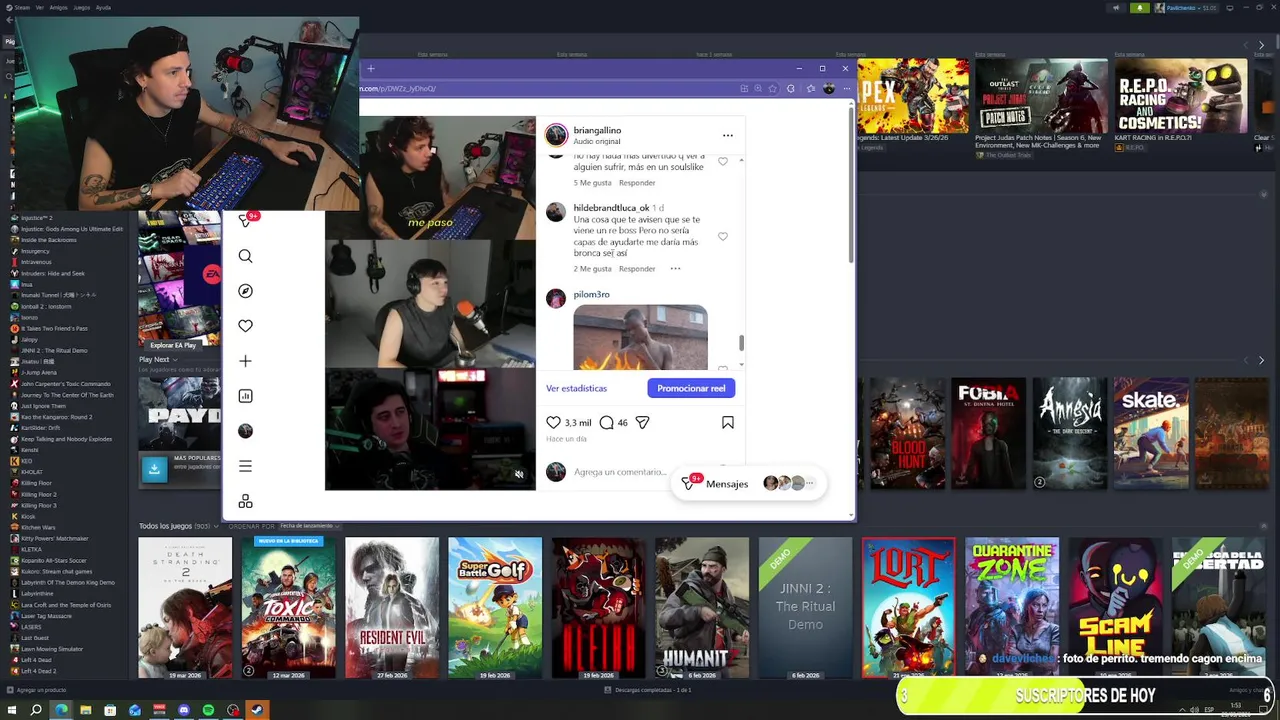Open the three-dot options on the hildebrandtluca_ok comment
1280x720 pixels.
[x=675, y=268]
